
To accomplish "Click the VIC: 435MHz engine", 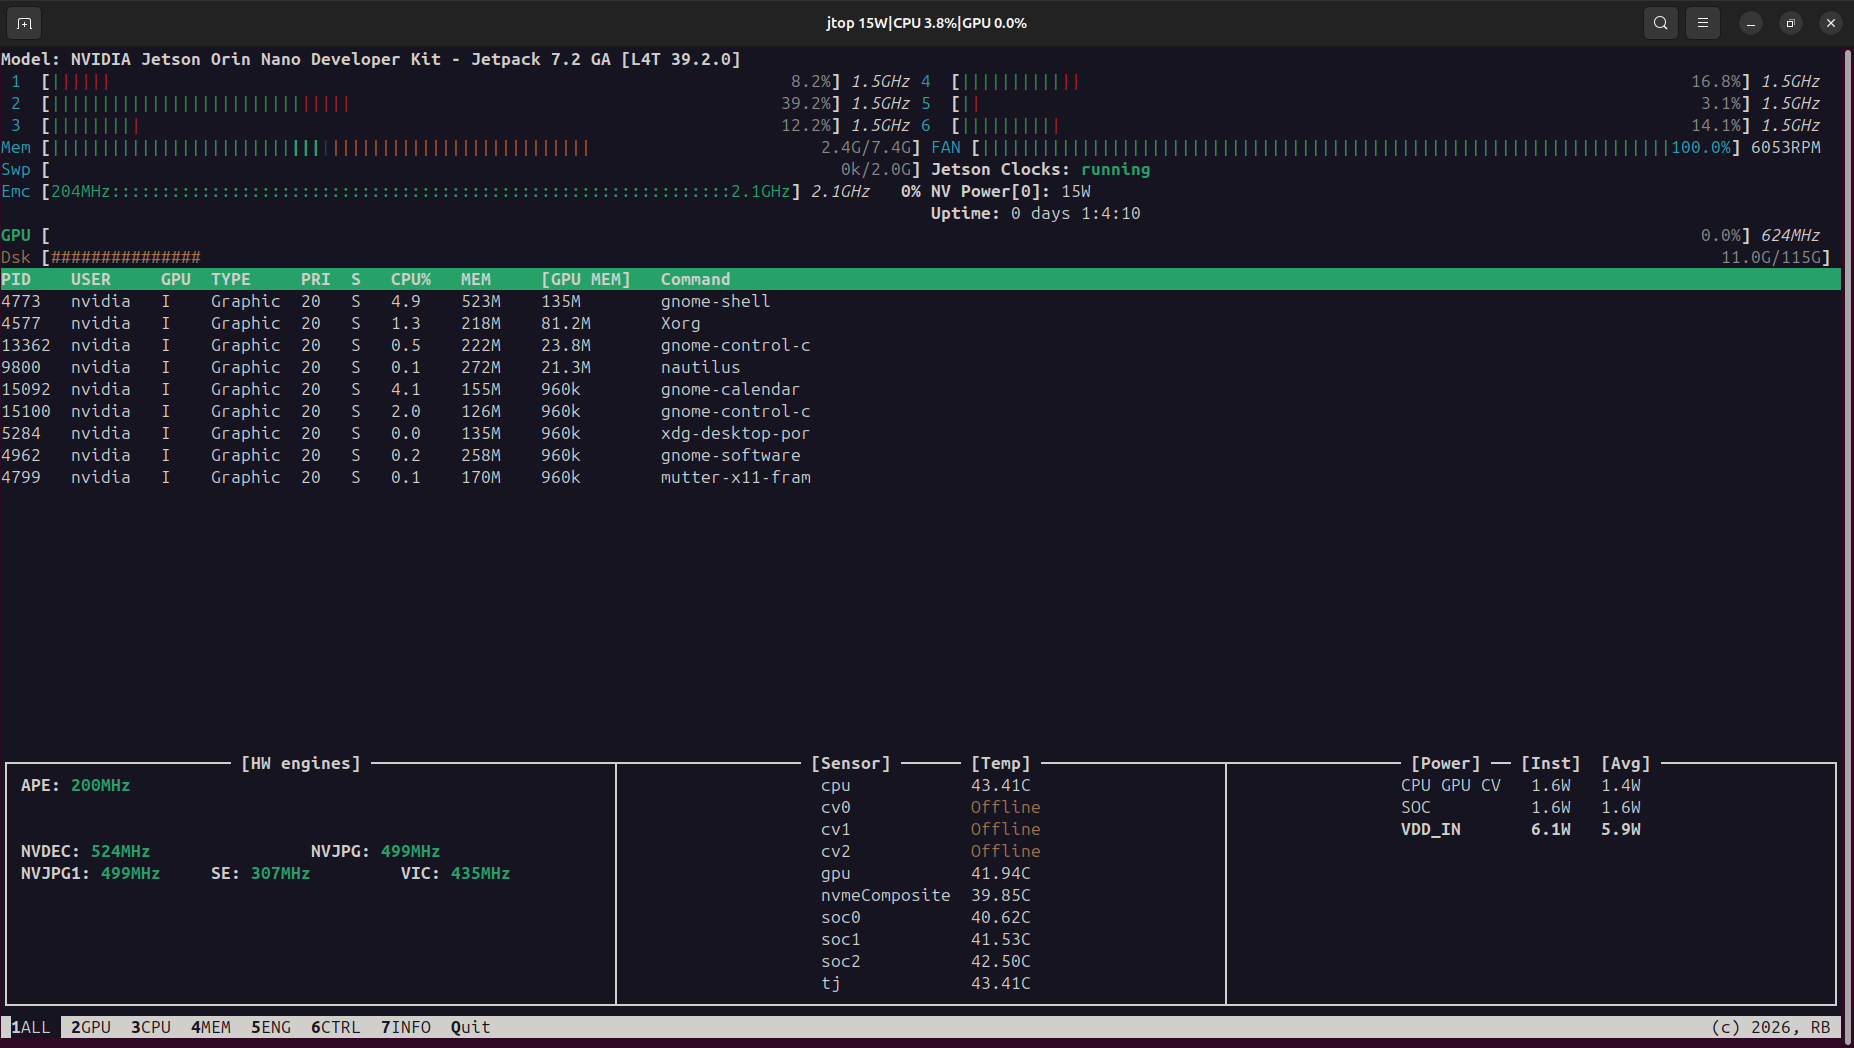I will [x=456, y=873].
